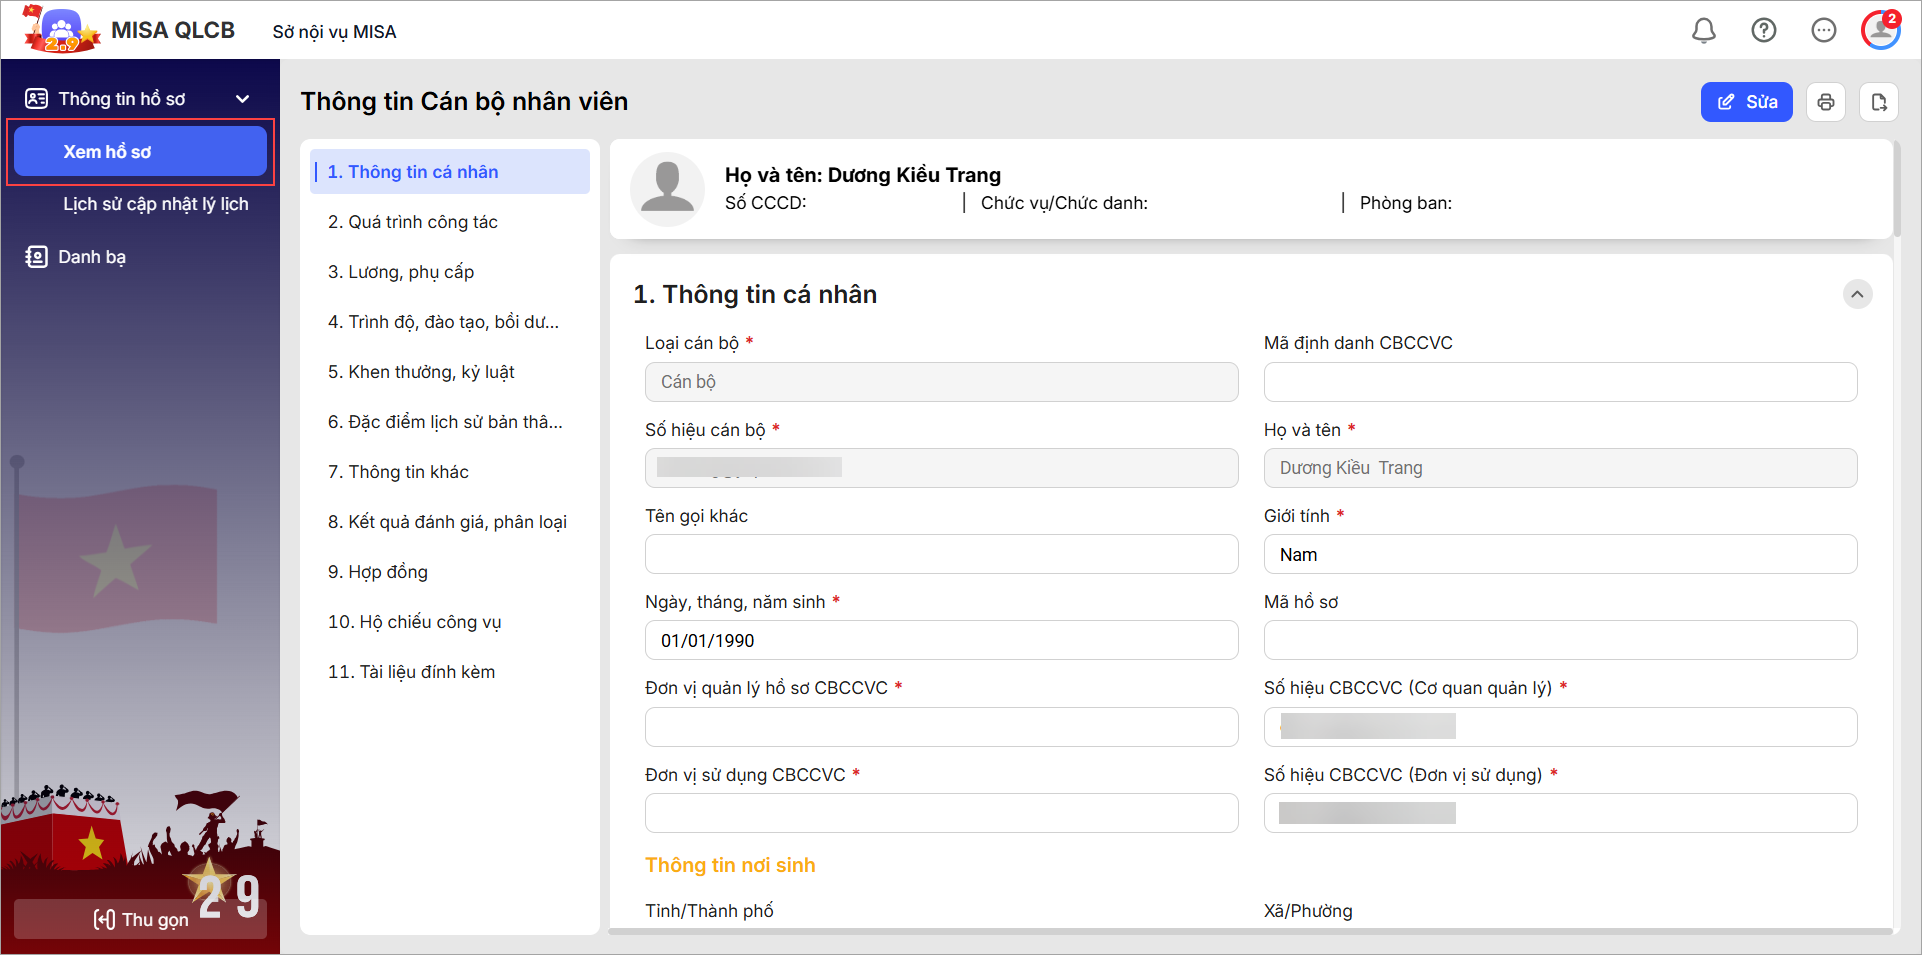
Task: Collapse the Thông tin cá nhân section
Action: pos(1857,294)
